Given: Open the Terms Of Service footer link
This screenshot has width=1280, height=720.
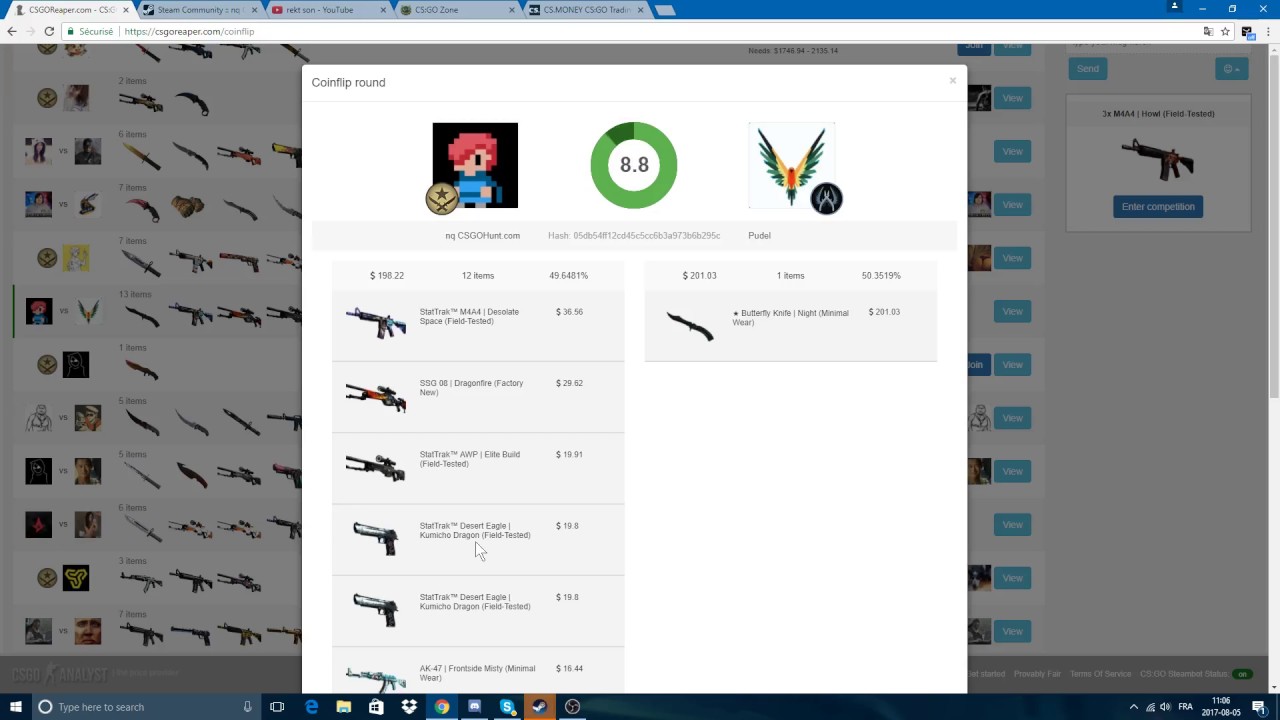Looking at the screenshot, I should [1100, 674].
